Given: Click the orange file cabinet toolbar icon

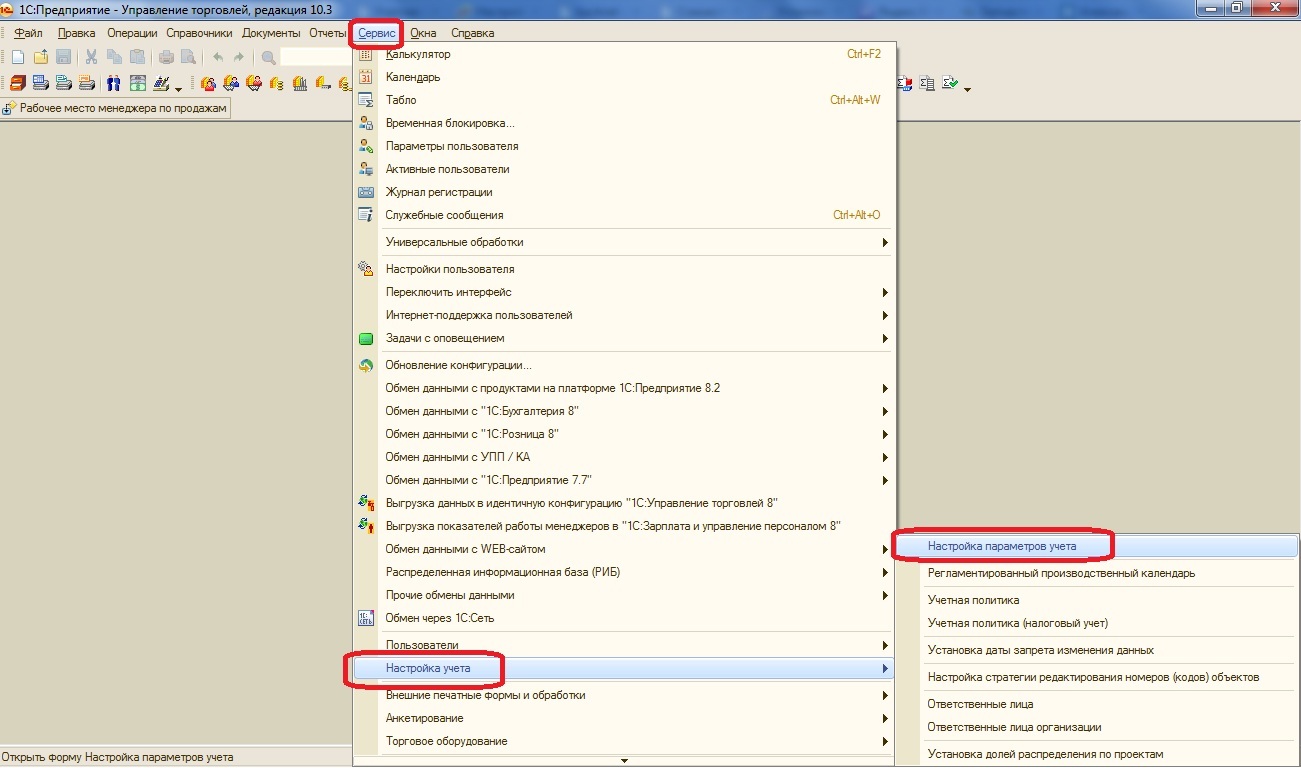Looking at the screenshot, I should [x=18, y=83].
